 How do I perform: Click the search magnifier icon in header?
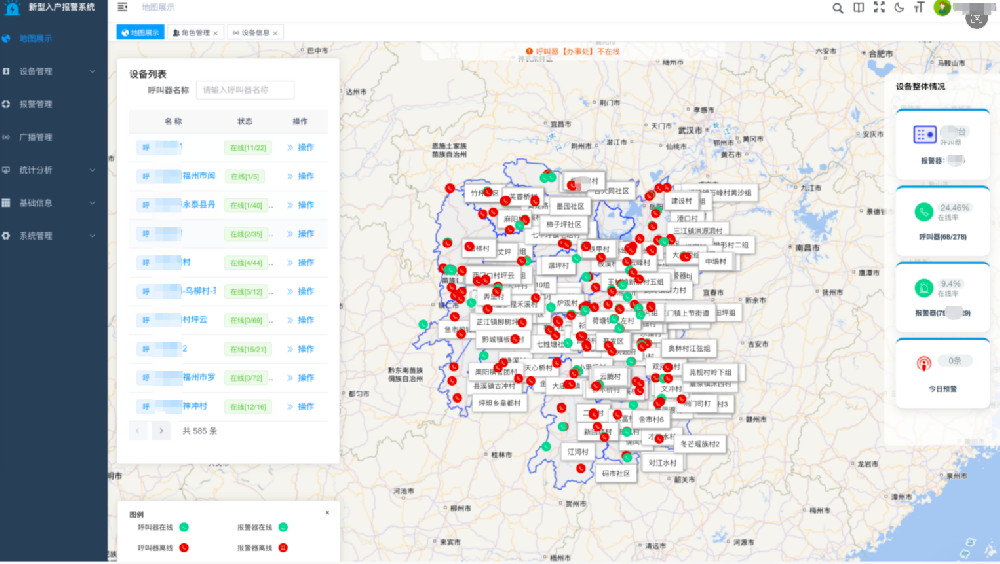coord(838,8)
